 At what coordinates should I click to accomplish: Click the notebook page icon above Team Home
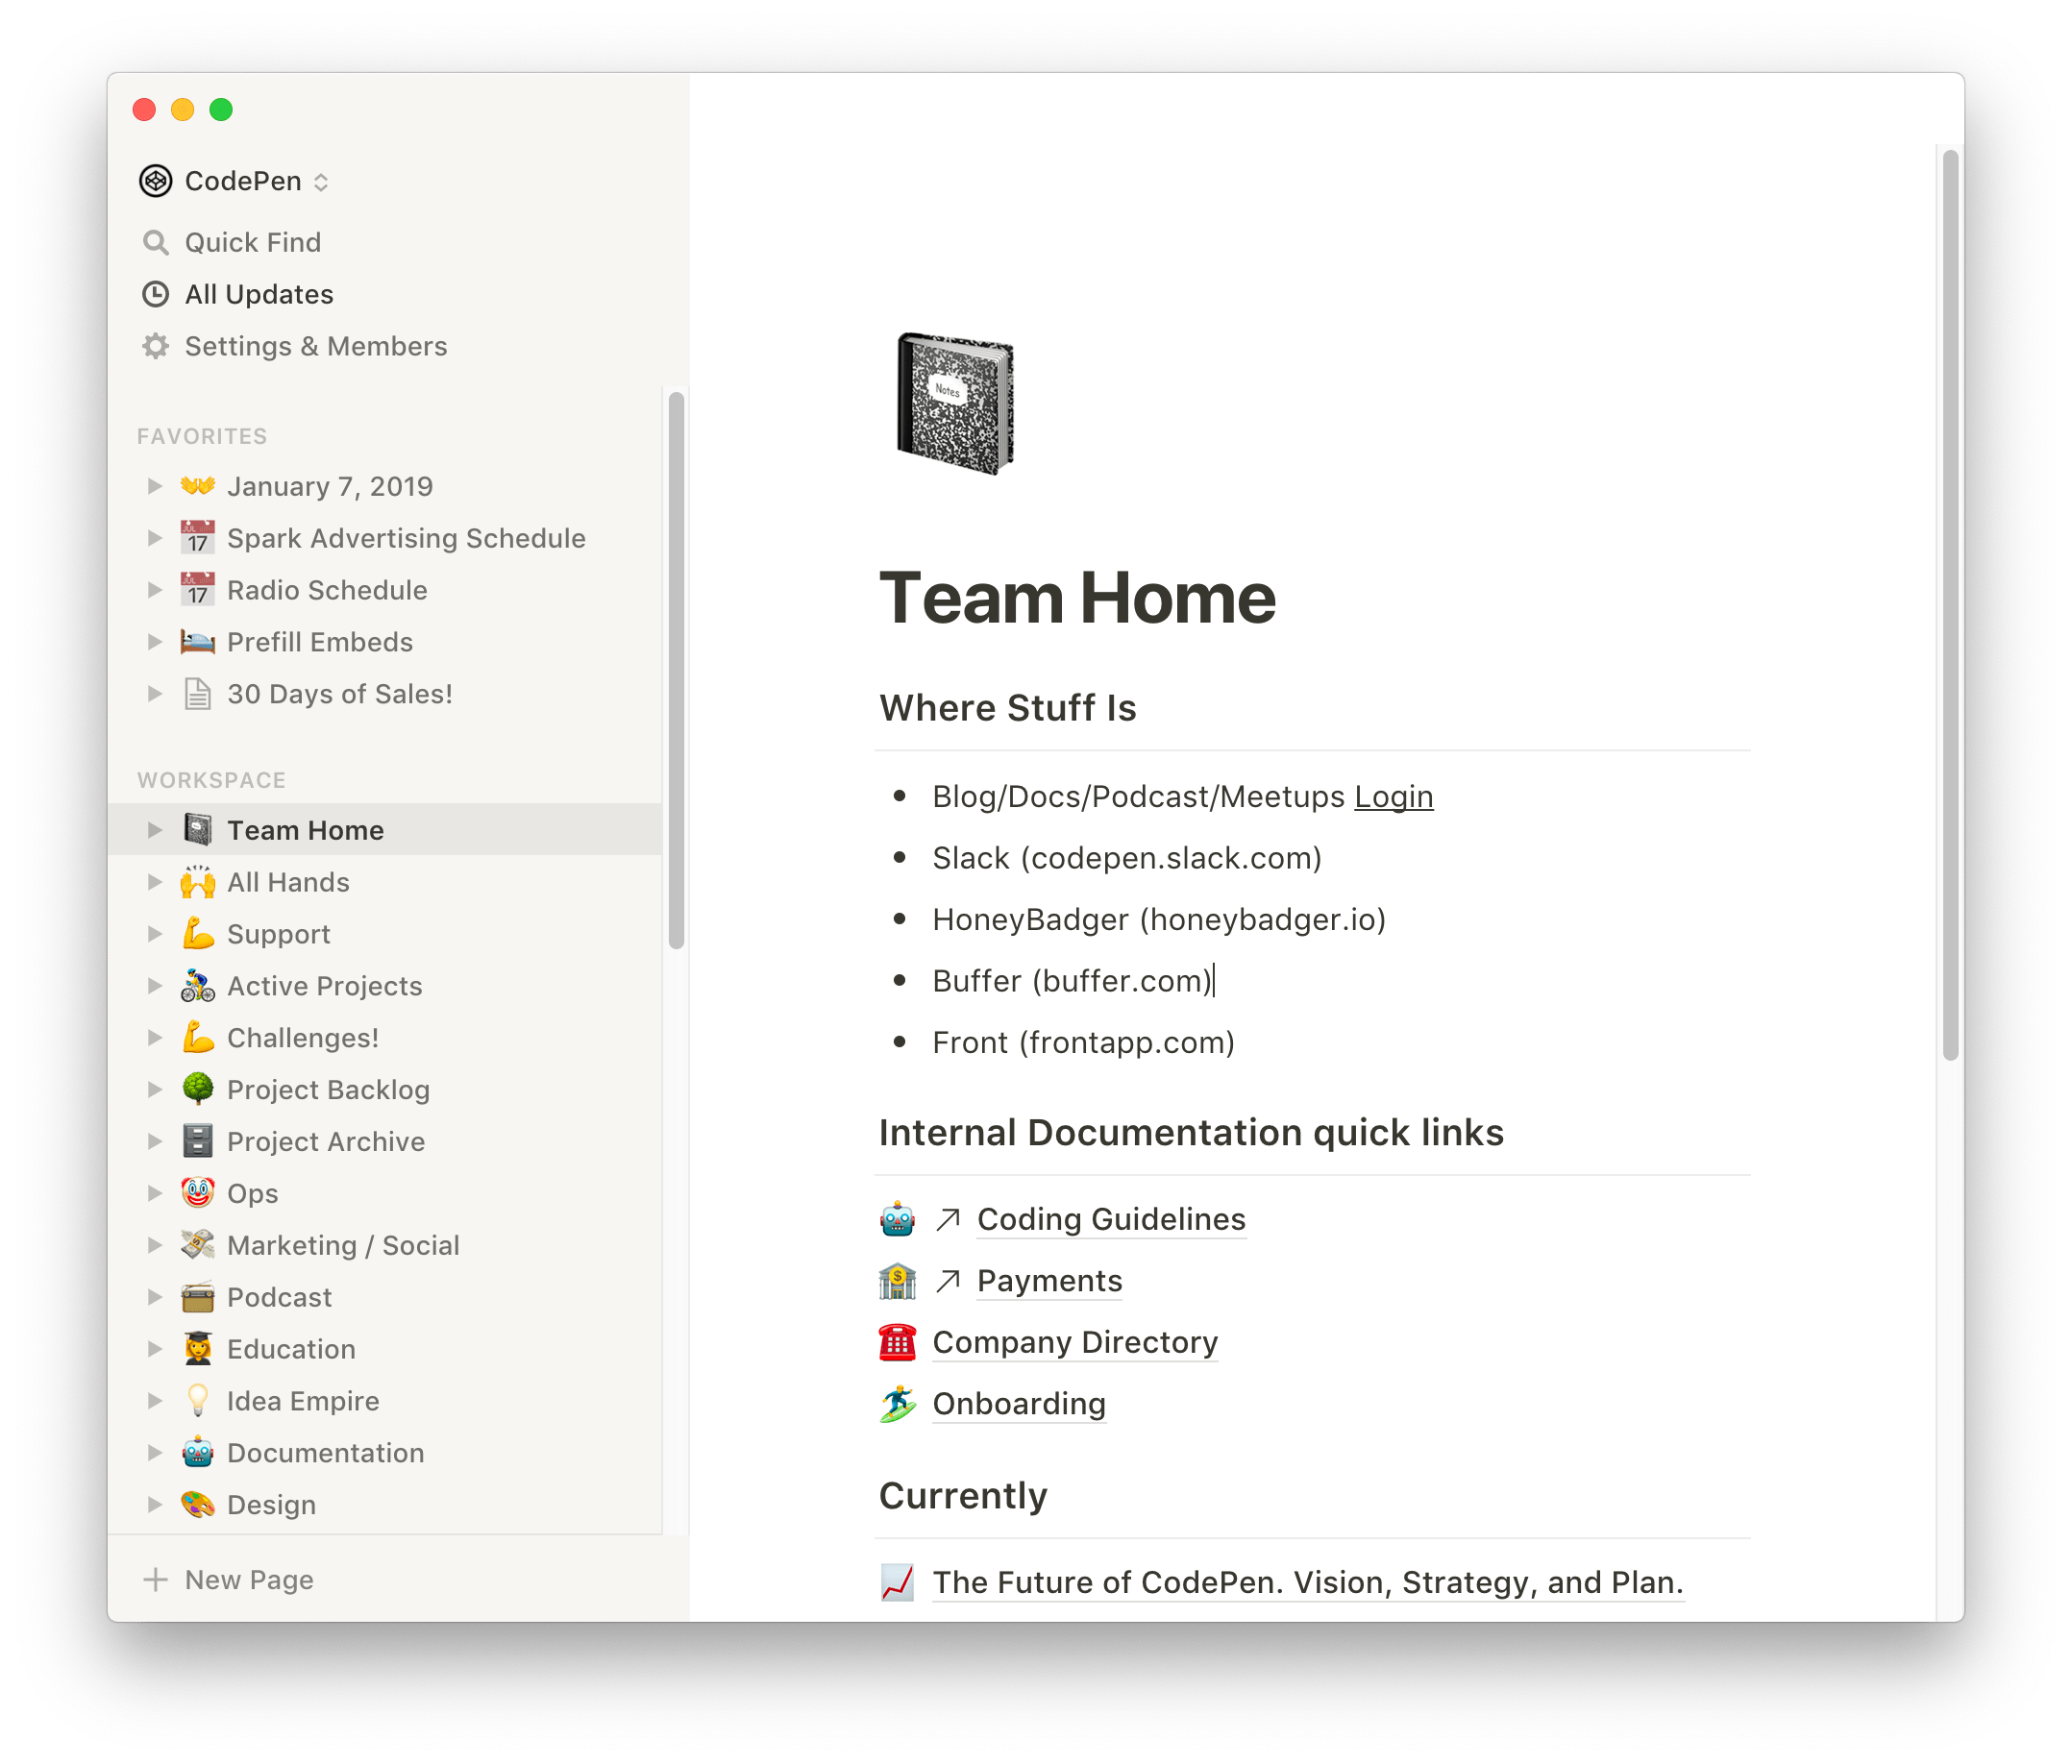pyautogui.click(x=954, y=403)
